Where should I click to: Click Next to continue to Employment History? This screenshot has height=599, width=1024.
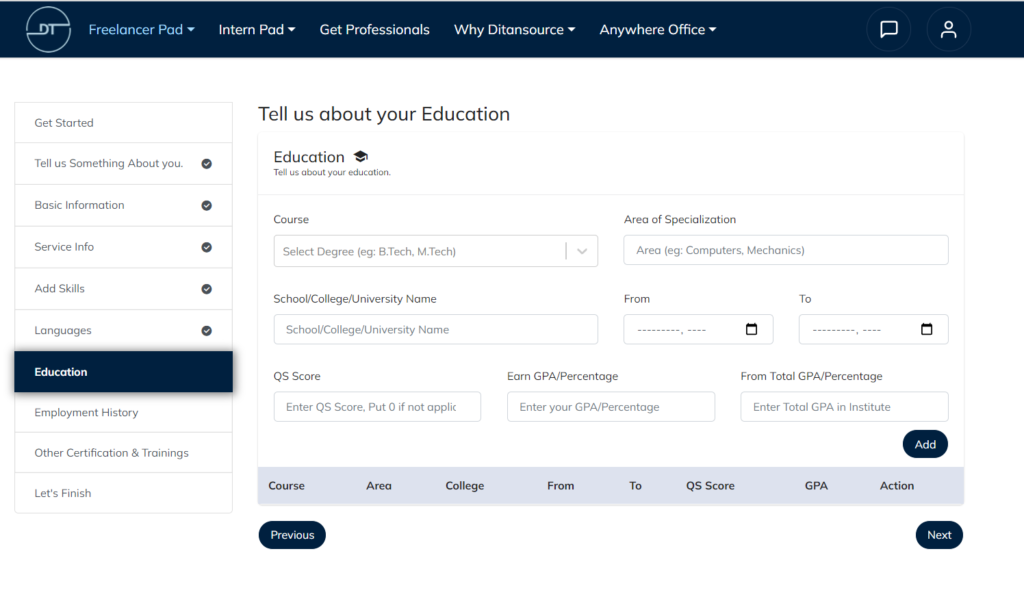pyautogui.click(x=938, y=534)
